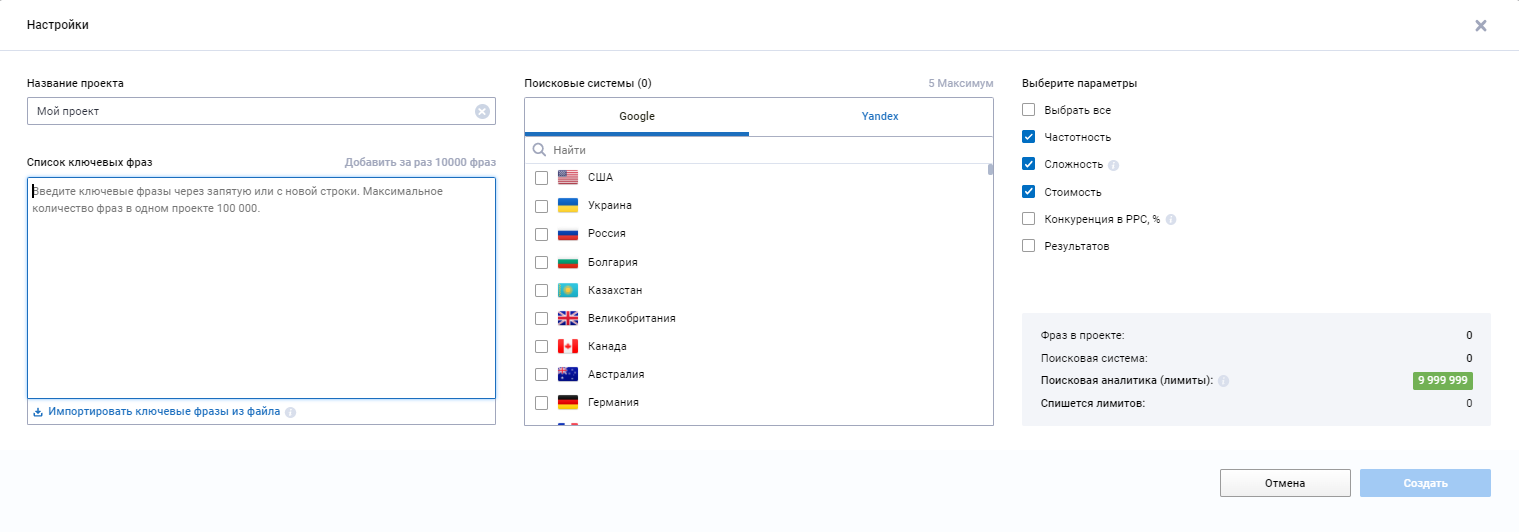This screenshot has width=1519, height=532.
Task: Click the search magnifier icon in the Найти field
Action: click(x=539, y=150)
